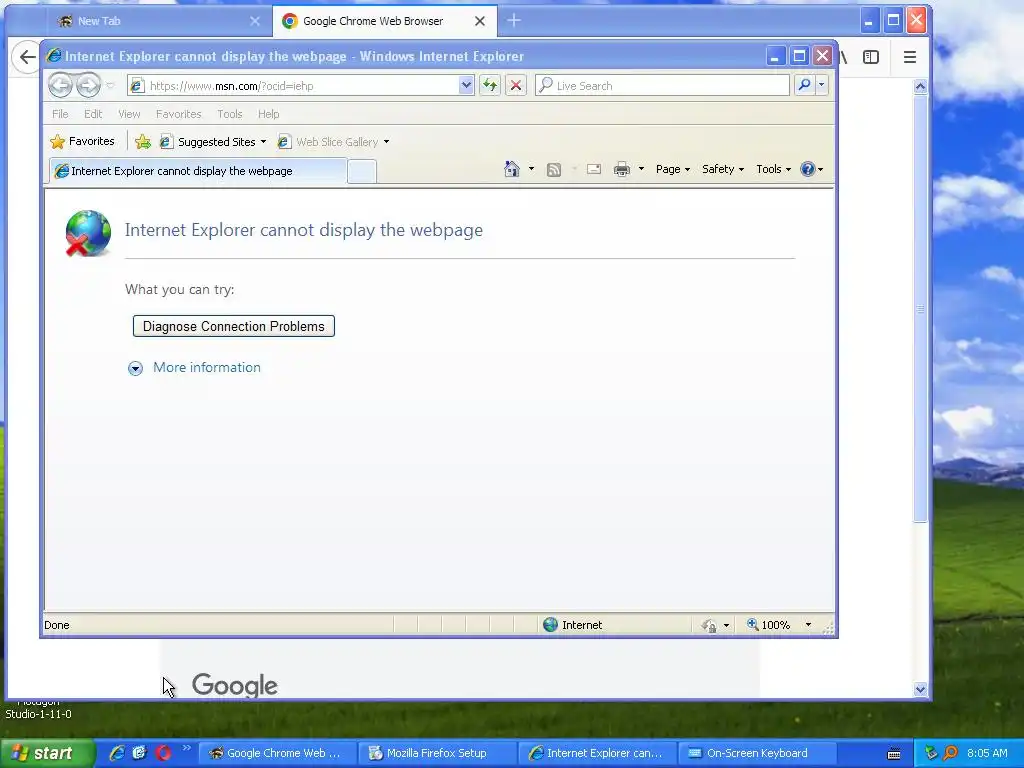Viewport: 1024px width, 768px height.
Task: Click the blue Help question icon
Action: pos(808,169)
